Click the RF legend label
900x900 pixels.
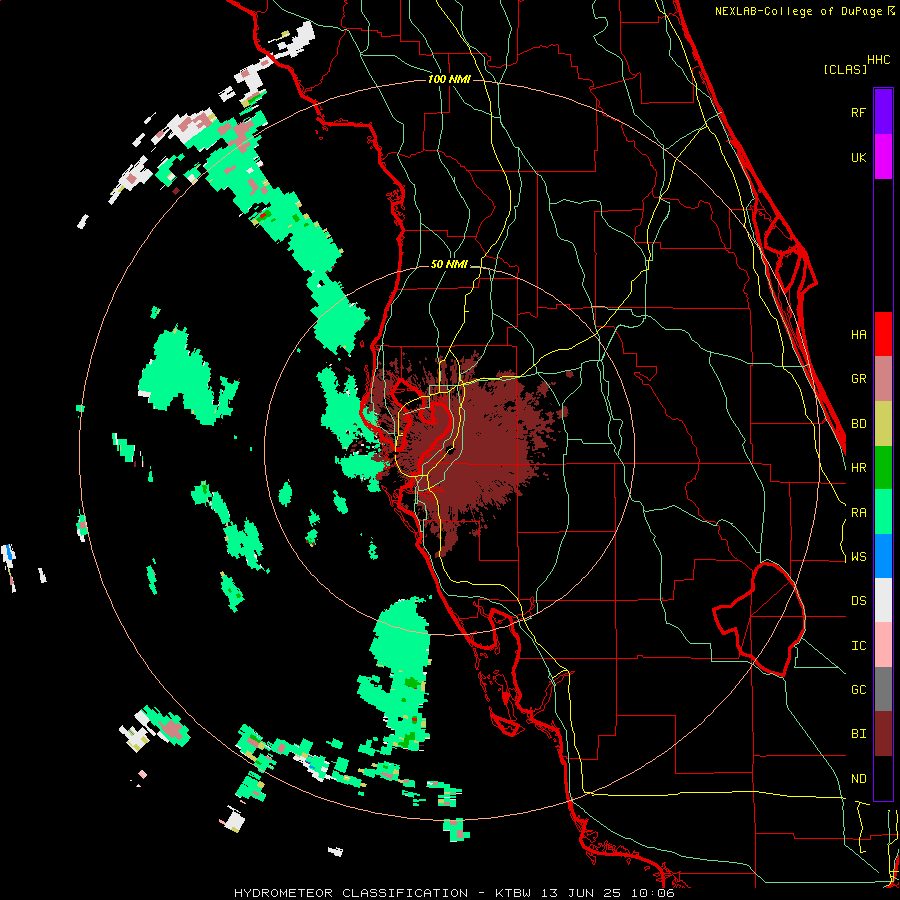[x=859, y=112]
